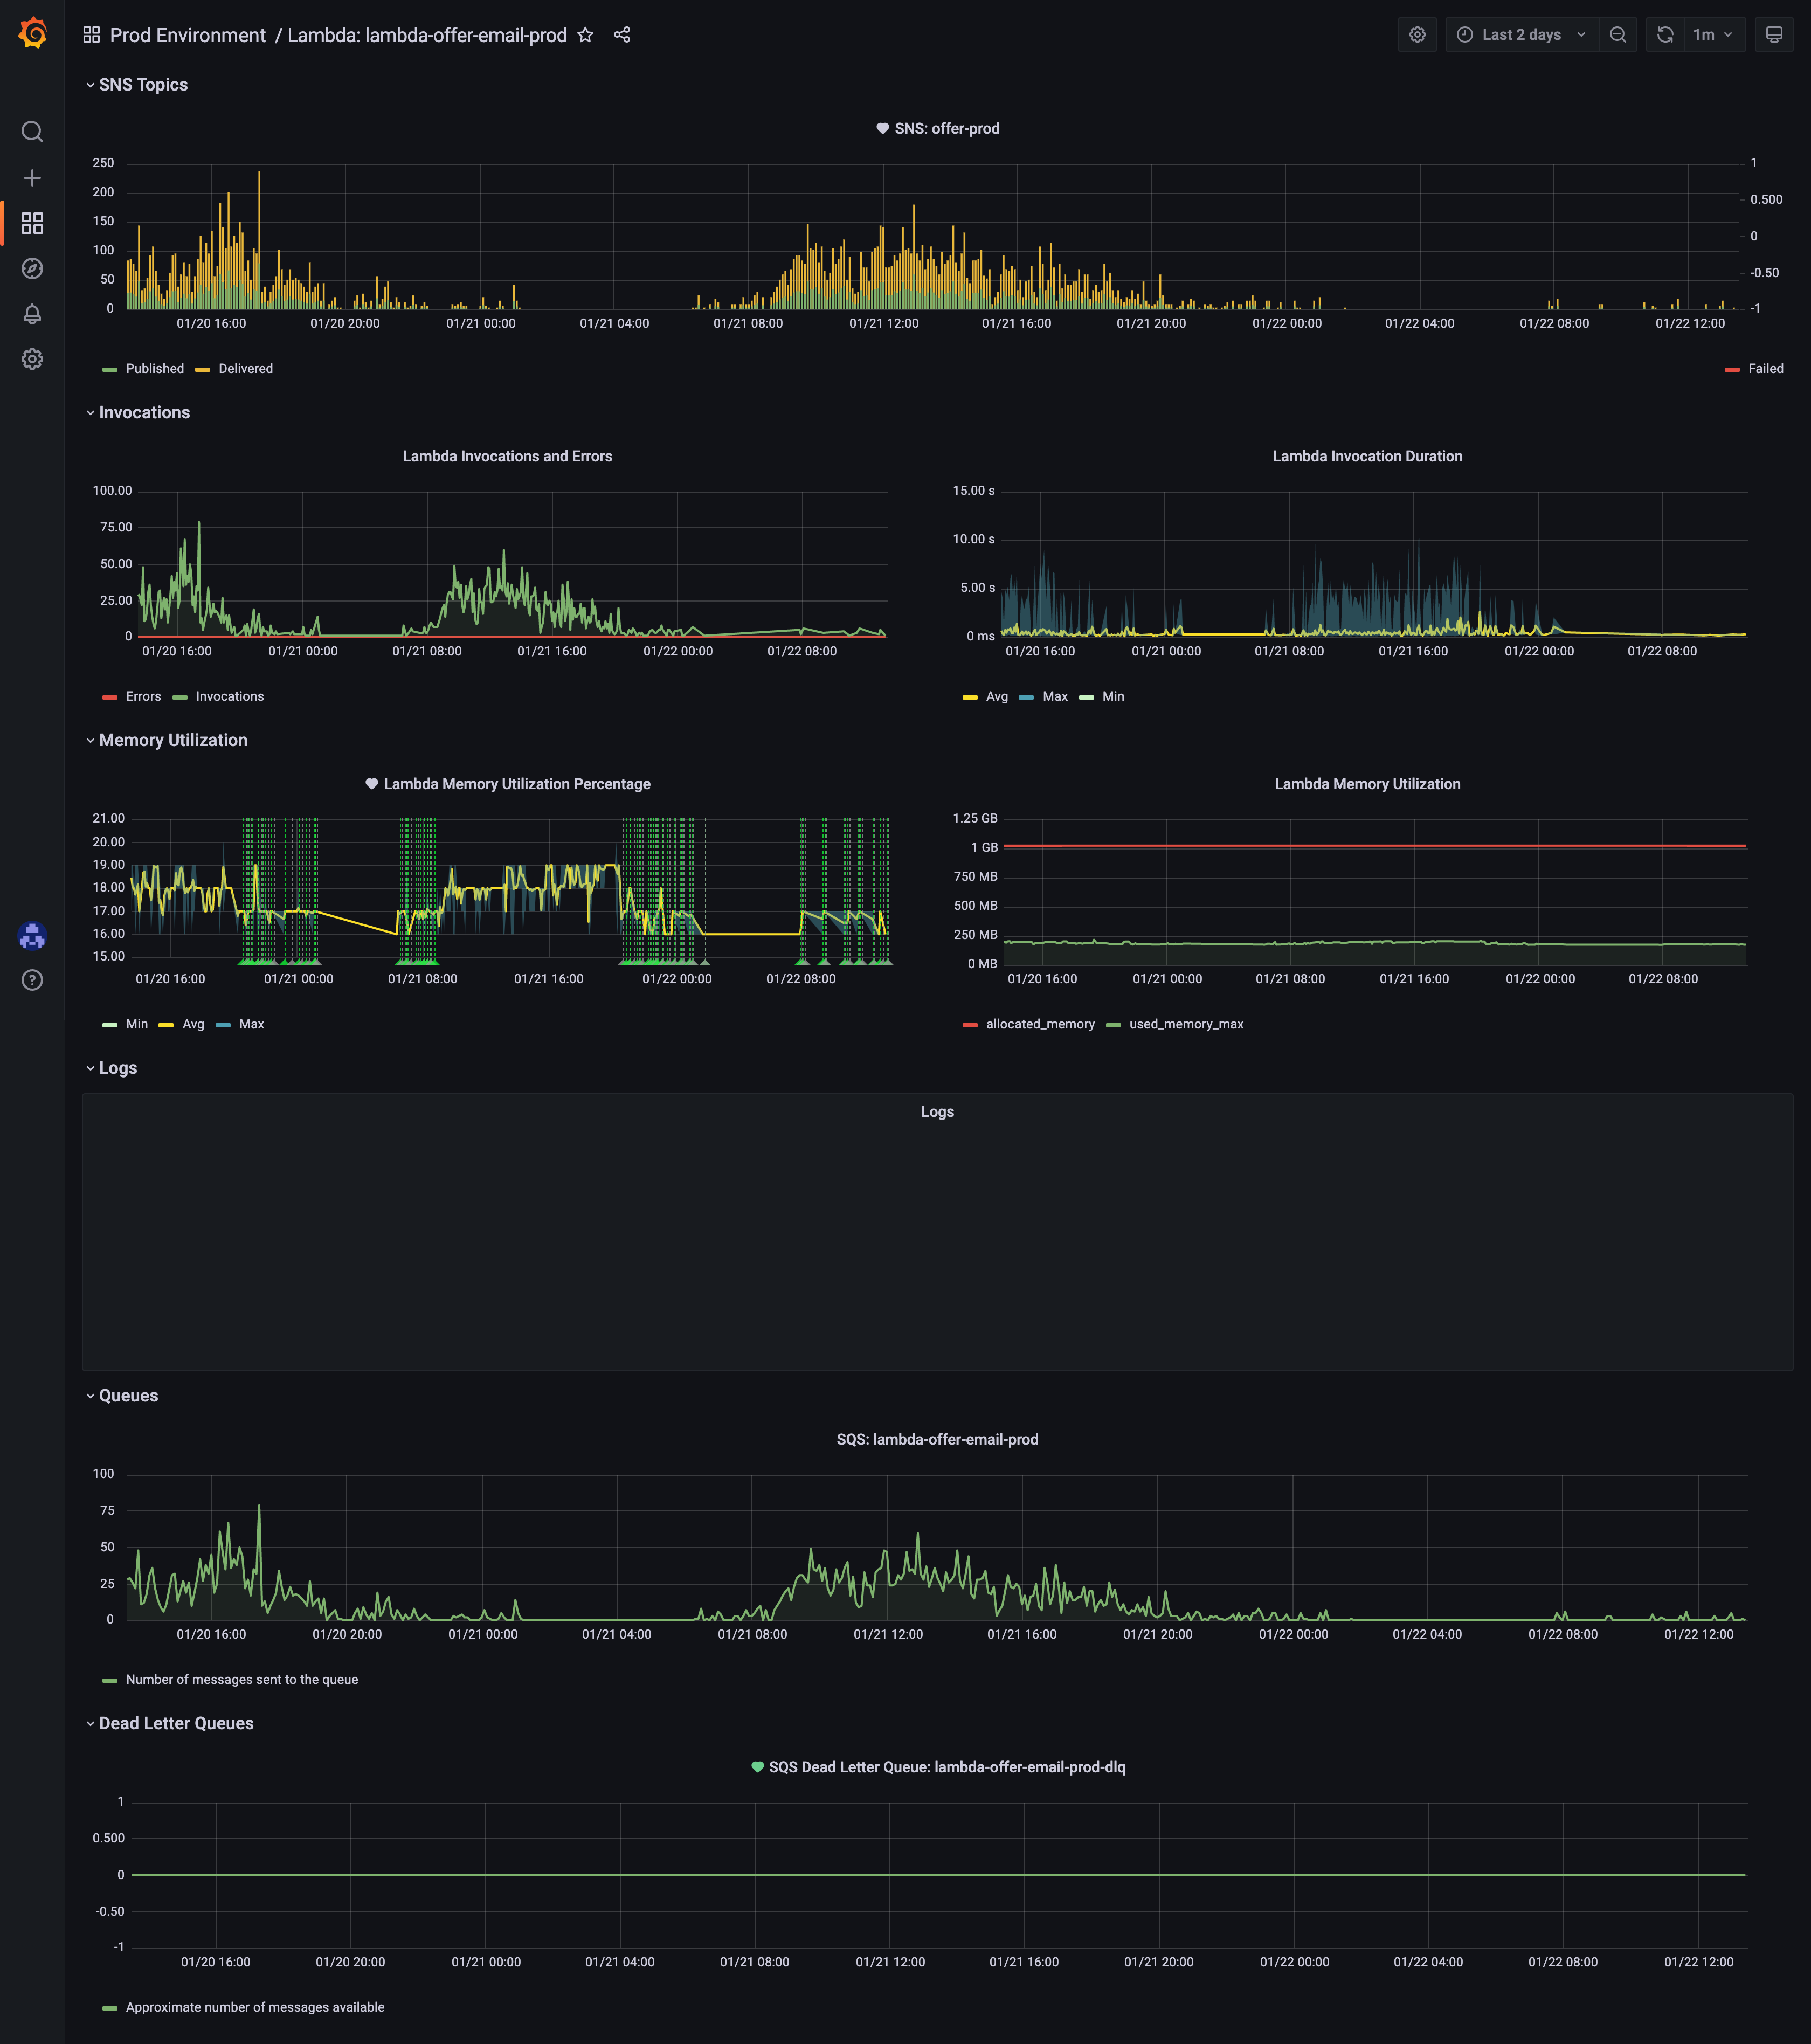The image size is (1811, 2044).
Task: Toggle the Errors series in legend
Action: pyautogui.click(x=143, y=697)
